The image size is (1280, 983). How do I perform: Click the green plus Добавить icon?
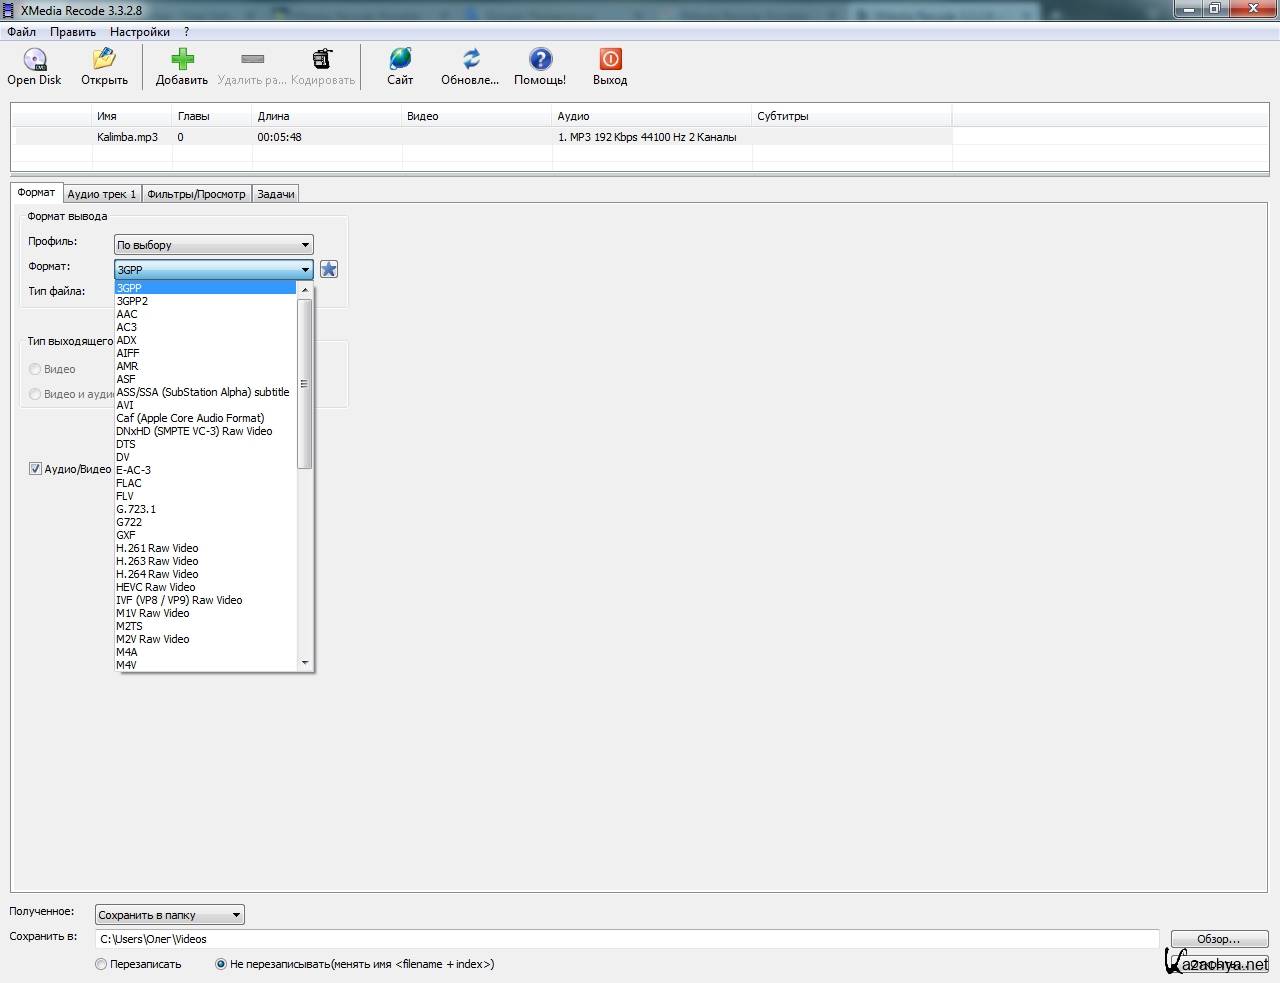[182, 60]
